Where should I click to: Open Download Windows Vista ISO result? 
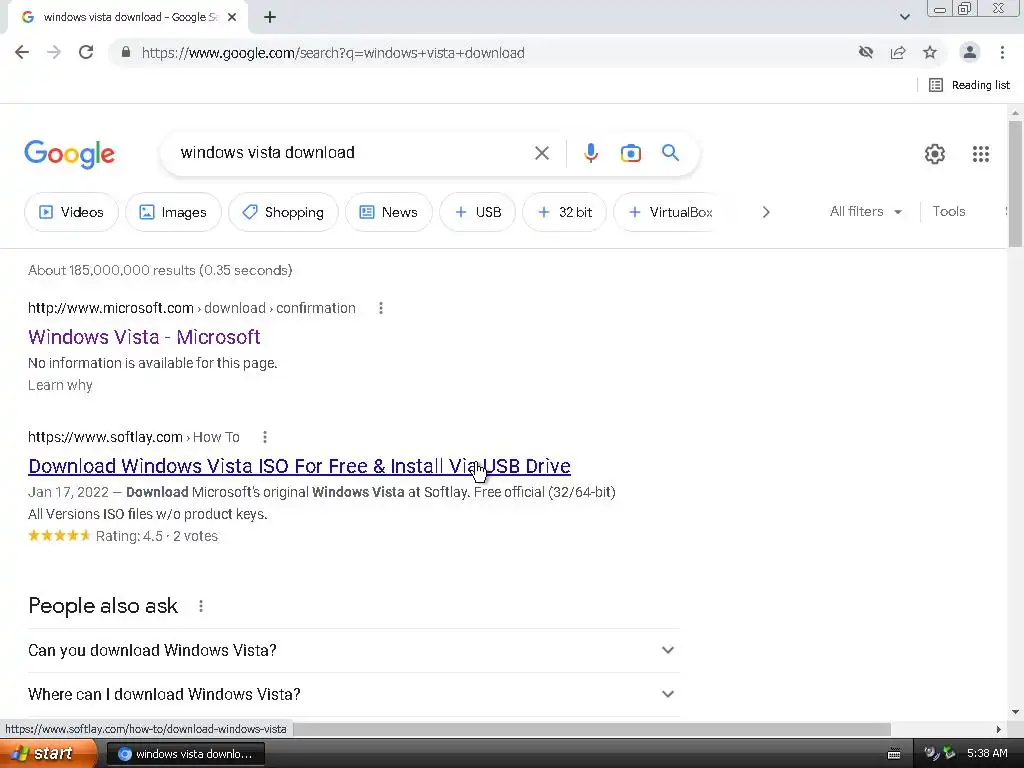[299, 466]
